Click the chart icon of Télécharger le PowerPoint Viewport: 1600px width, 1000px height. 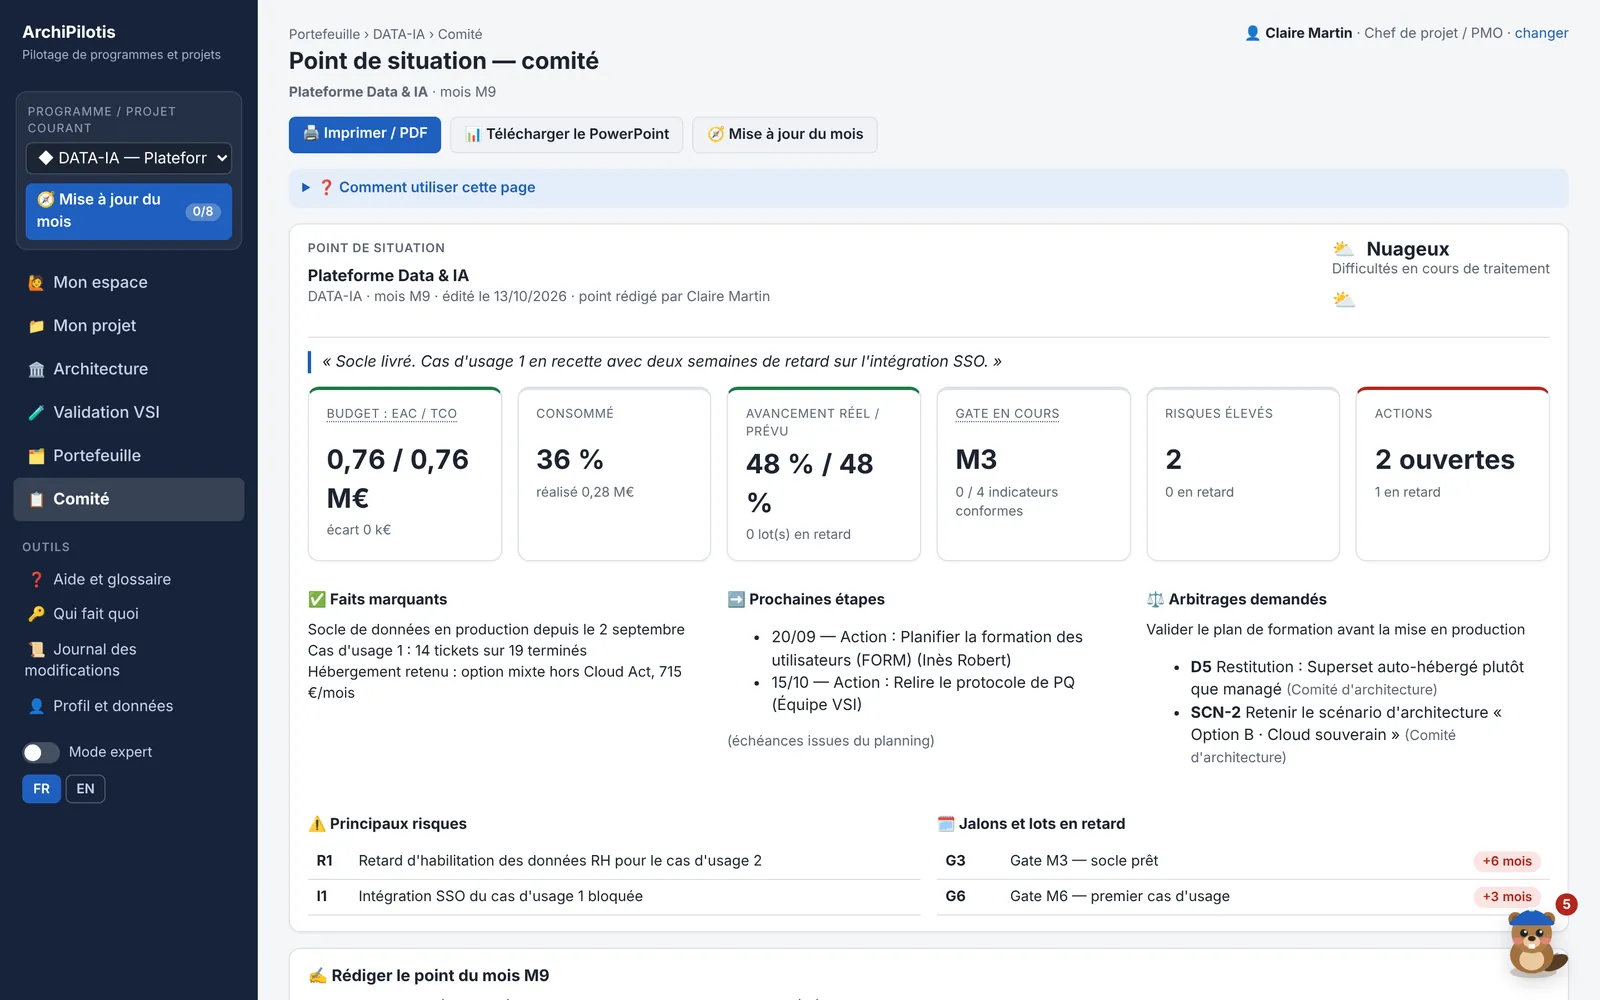pos(474,134)
